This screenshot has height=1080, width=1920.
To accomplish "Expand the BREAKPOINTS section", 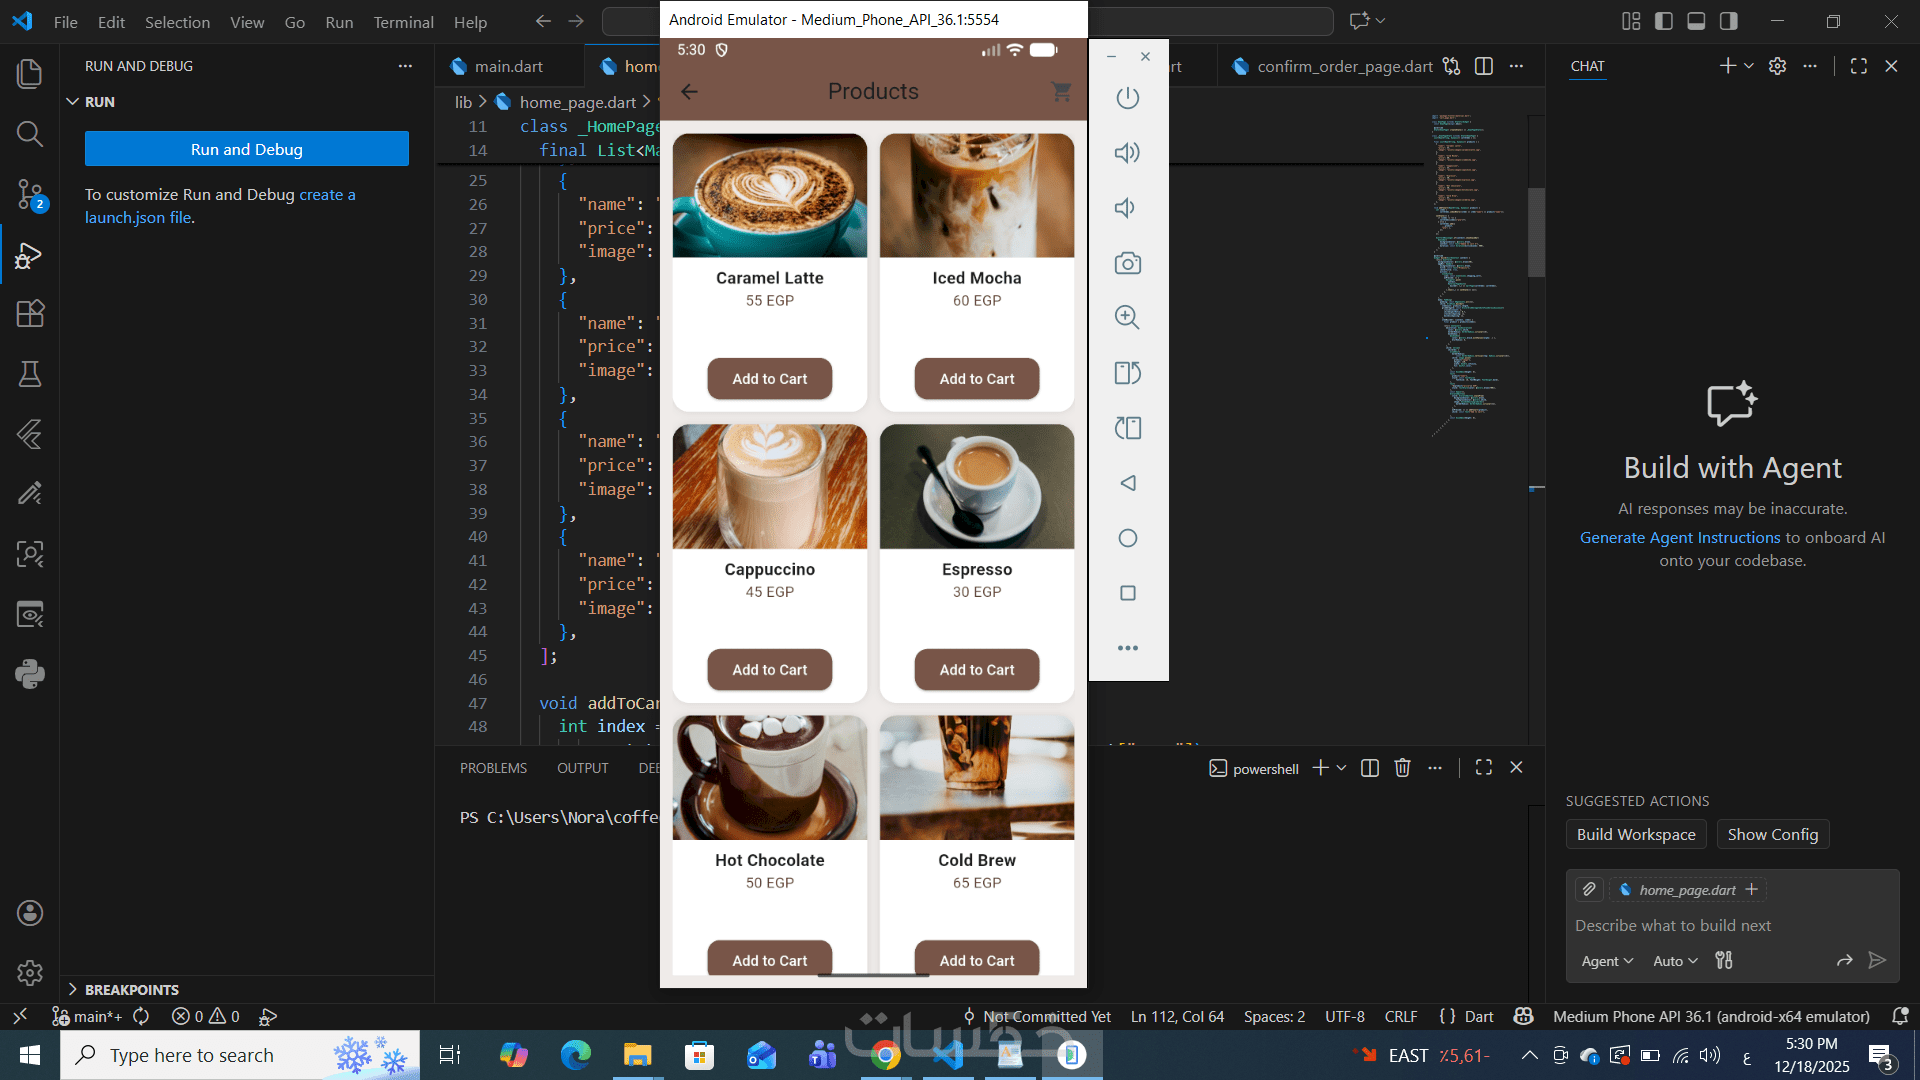I will coord(131,989).
